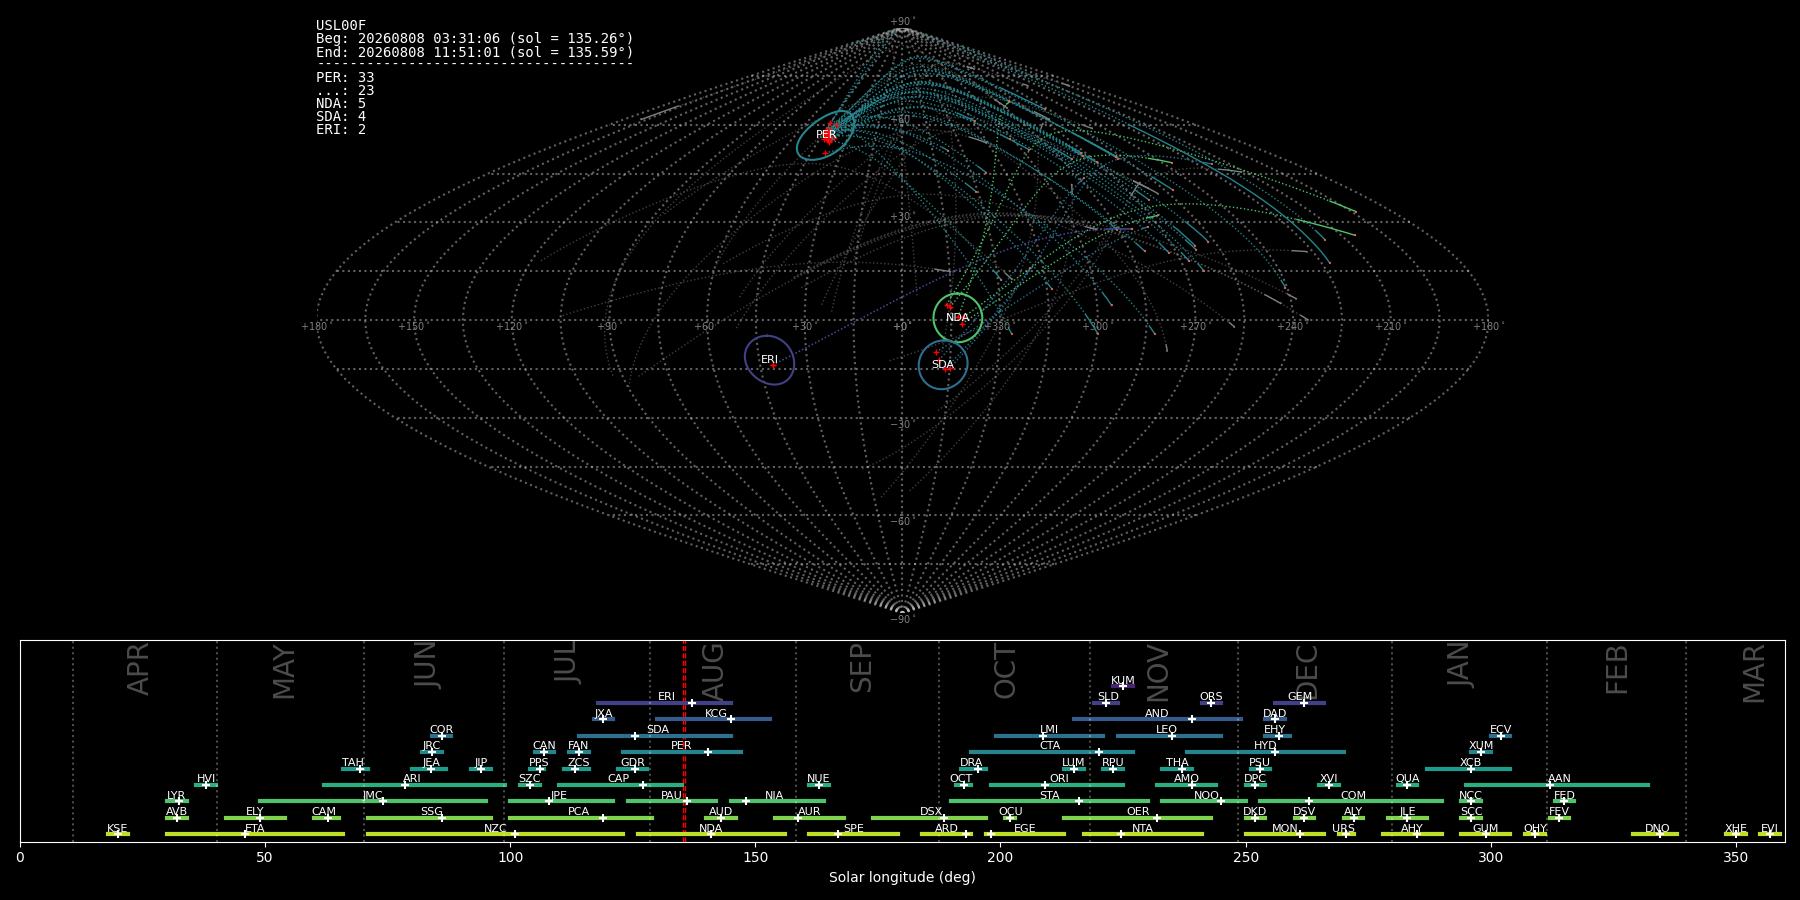Select the KCG activity bar
This screenshot has width=1800, height=900.
click(713, 719)
